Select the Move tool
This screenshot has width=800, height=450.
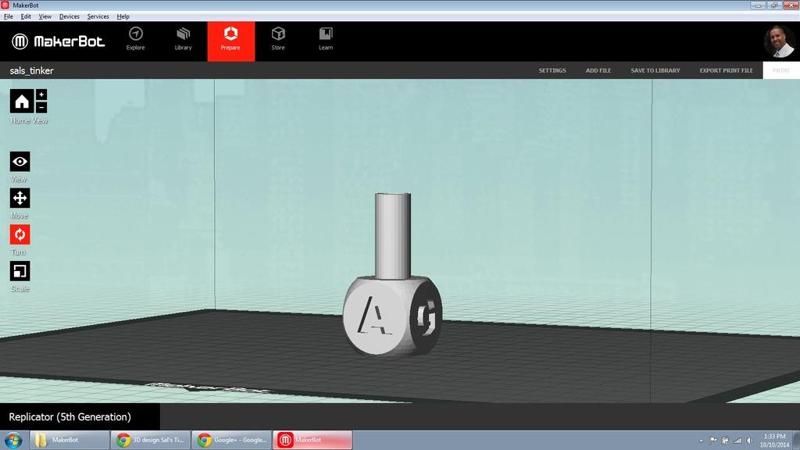coord(20,198)
